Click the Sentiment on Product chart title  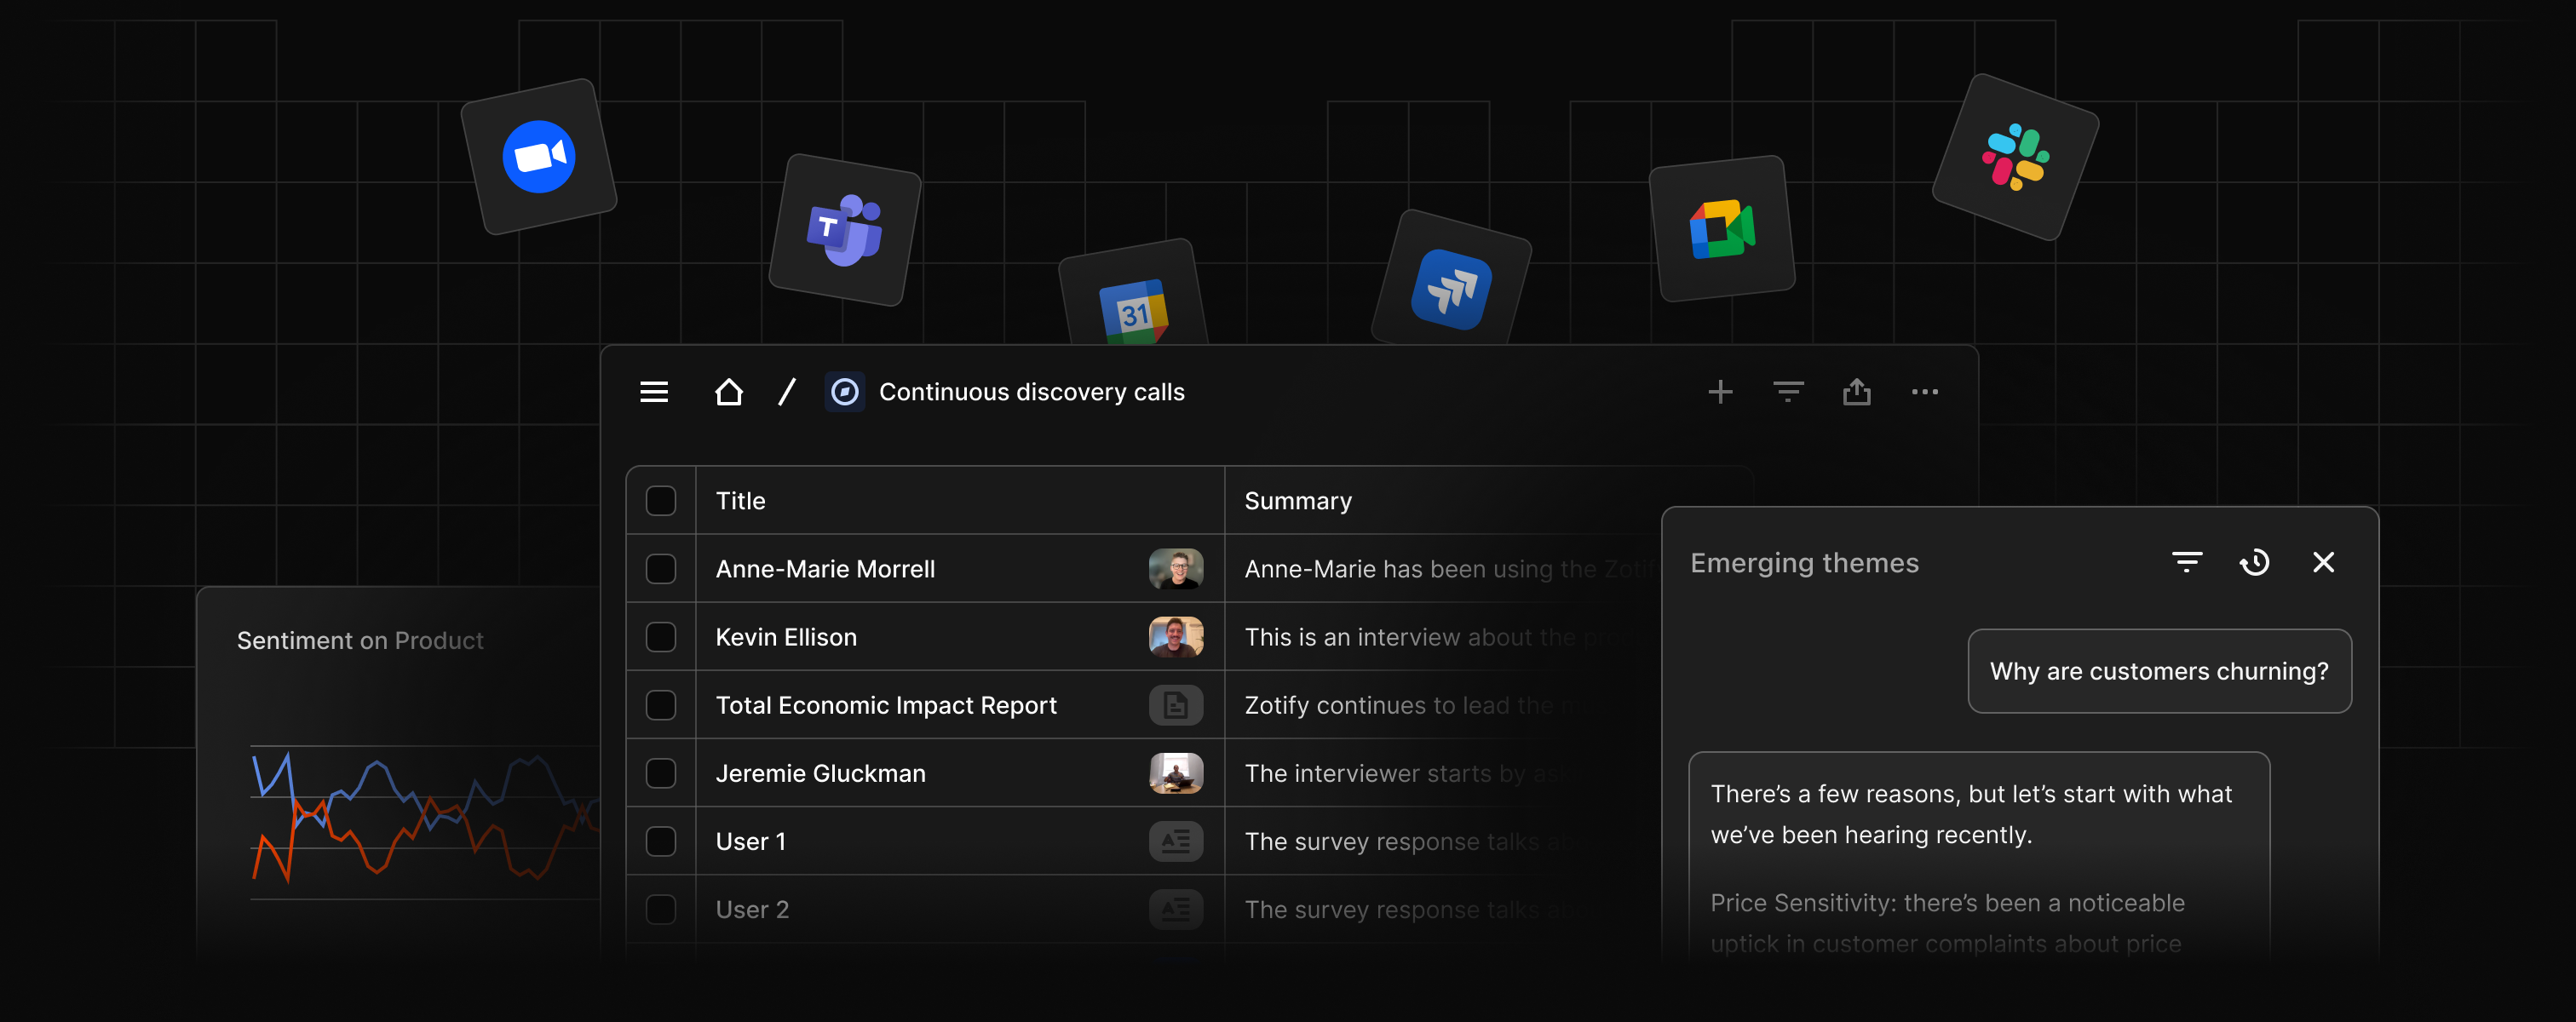coord(360,641)
